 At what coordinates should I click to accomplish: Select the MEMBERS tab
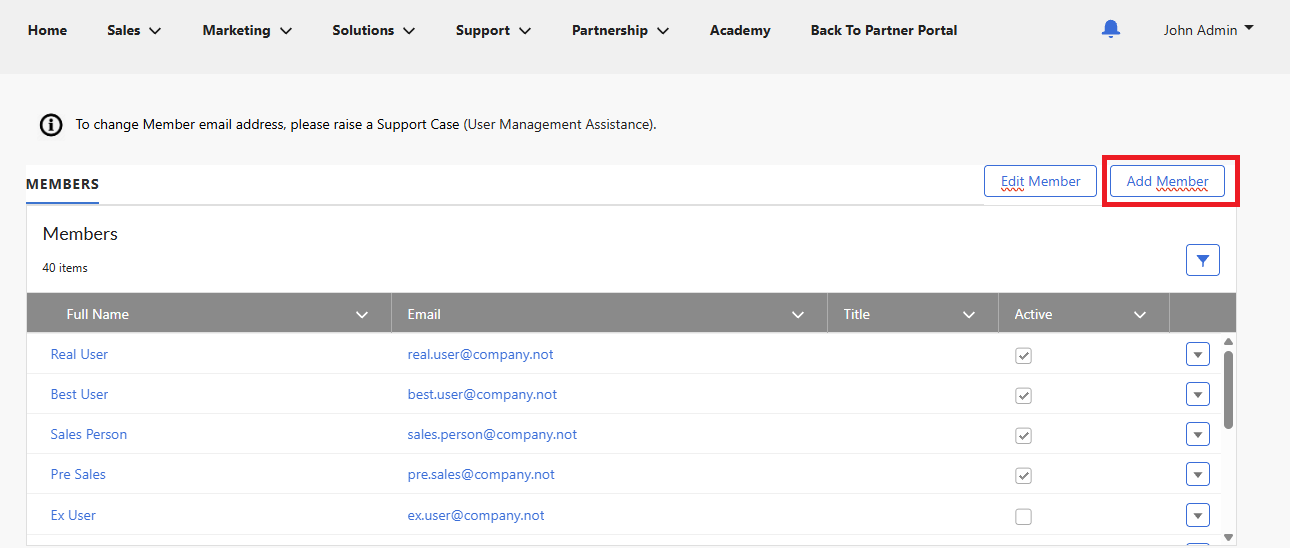coord(62,184)
